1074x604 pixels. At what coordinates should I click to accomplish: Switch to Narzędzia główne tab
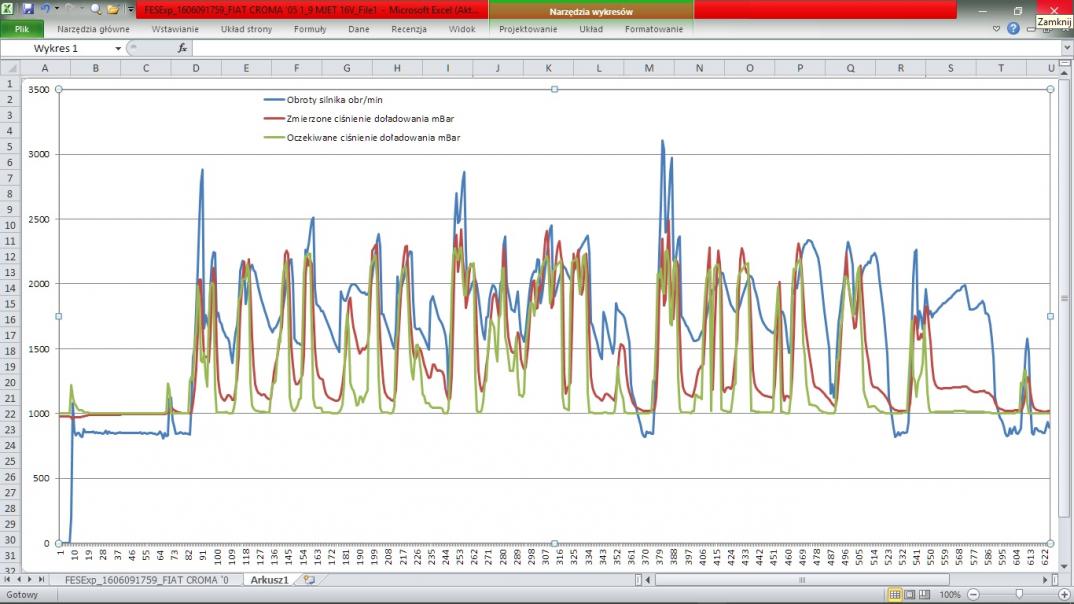tap(93, 29)
